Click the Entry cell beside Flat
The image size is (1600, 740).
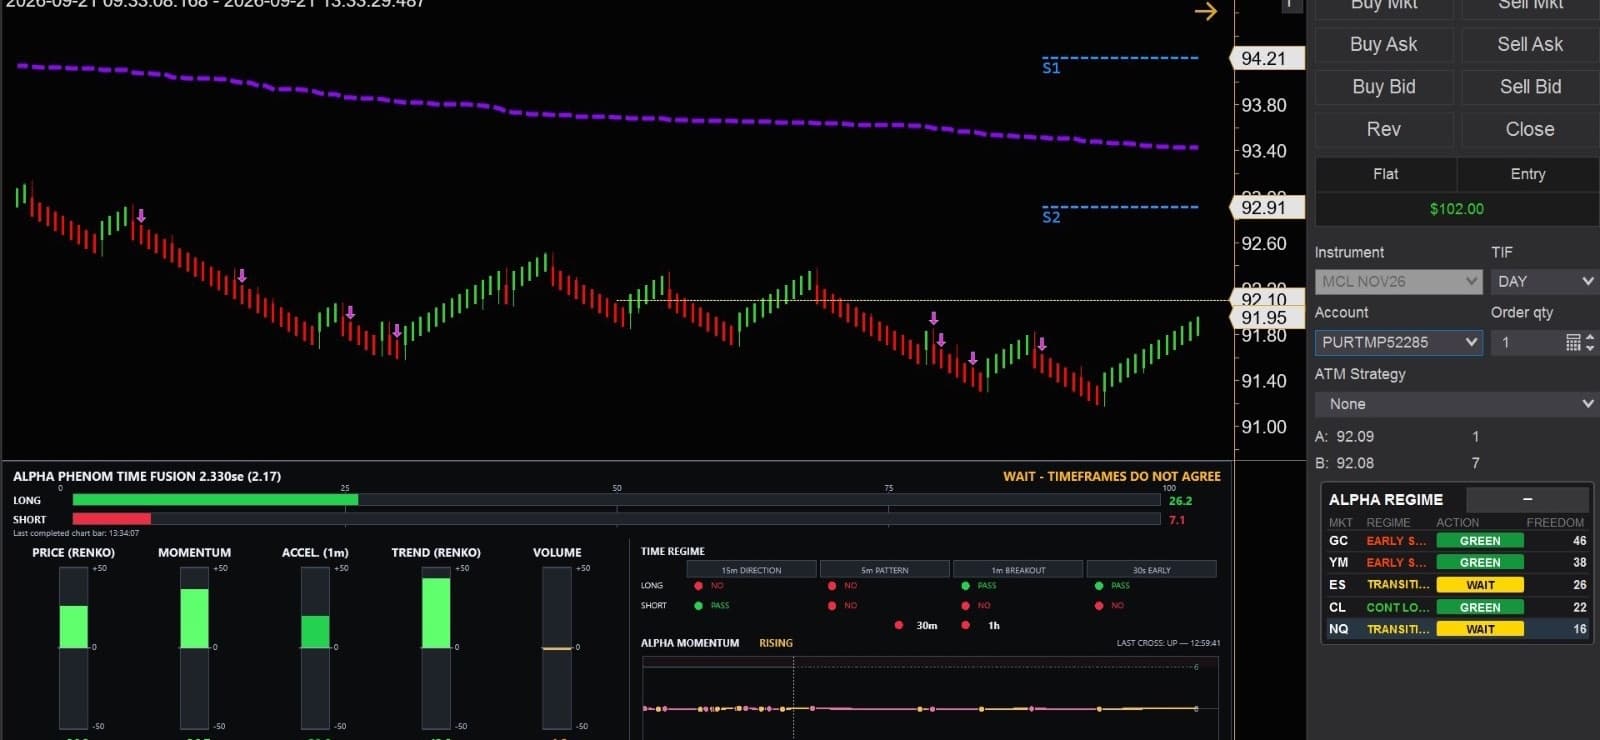pyautogui.click(x=1528, y=174)
